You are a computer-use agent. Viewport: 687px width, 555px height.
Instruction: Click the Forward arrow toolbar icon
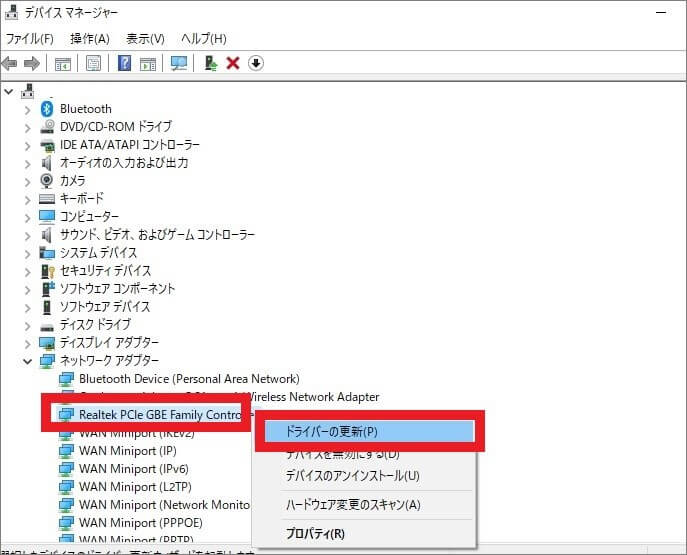pyautogui.click(x=32, y=64)
